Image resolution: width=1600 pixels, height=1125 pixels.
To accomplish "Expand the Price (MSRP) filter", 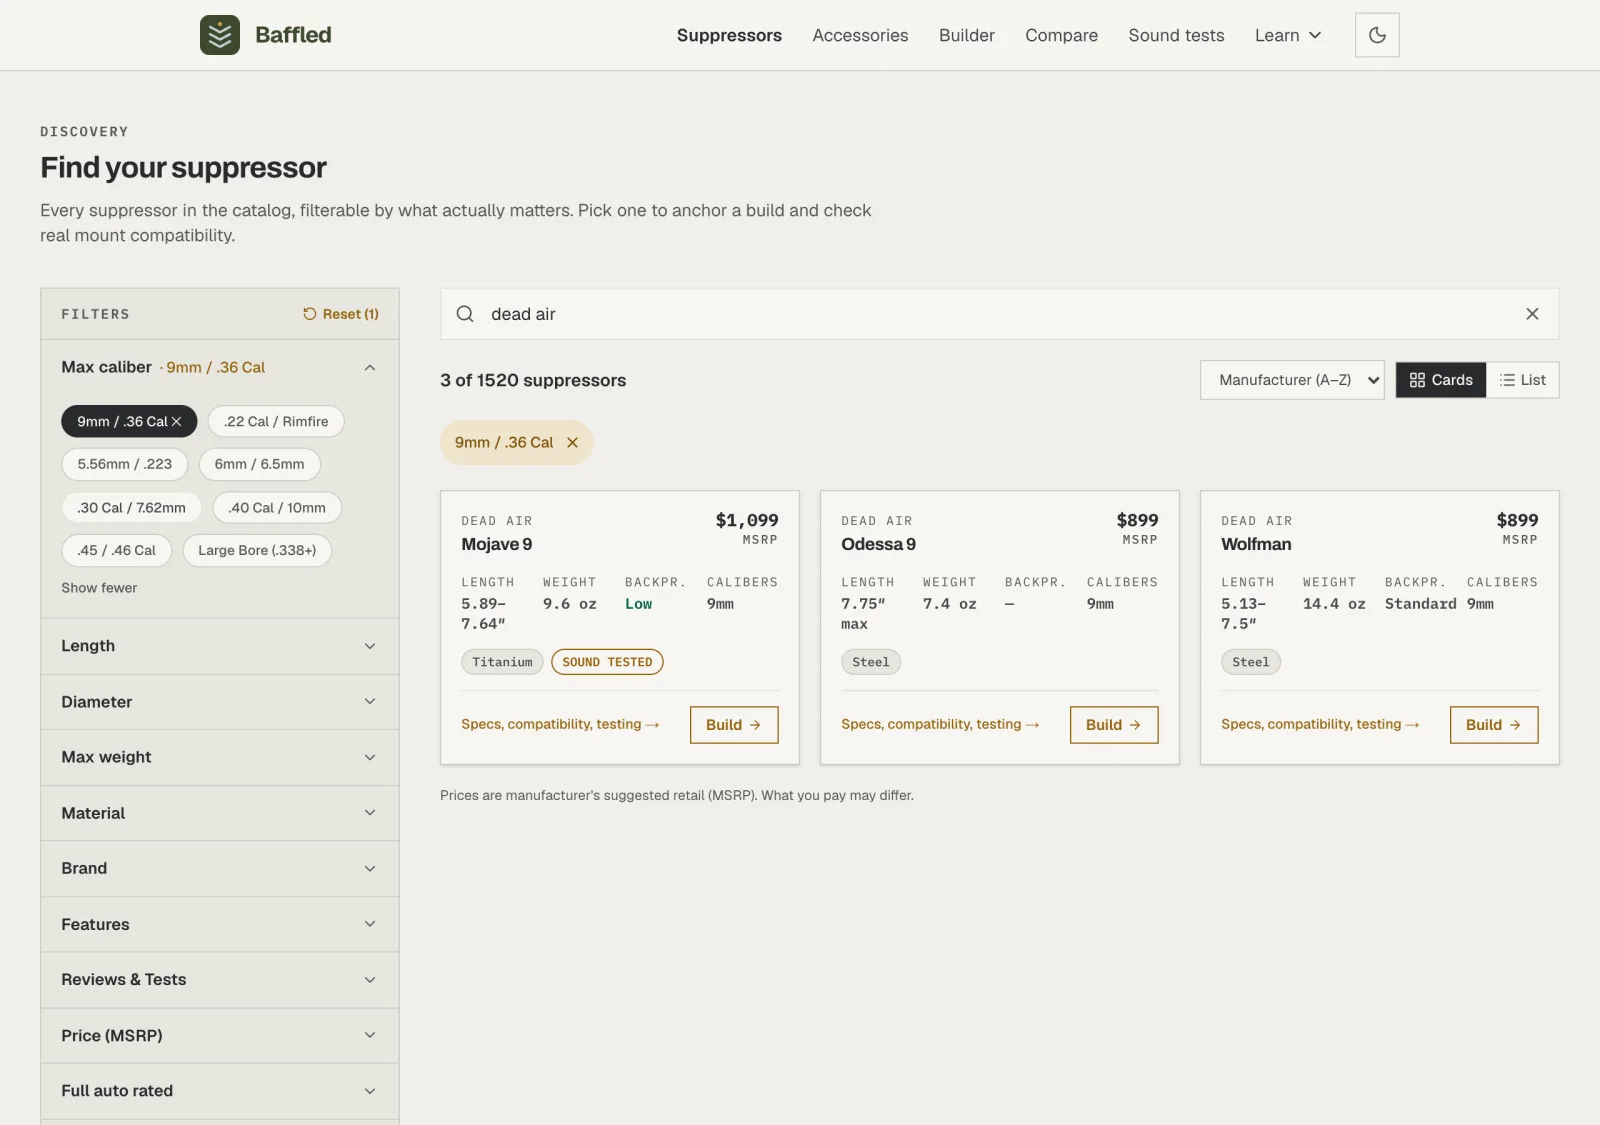I will click(220, 1035).
